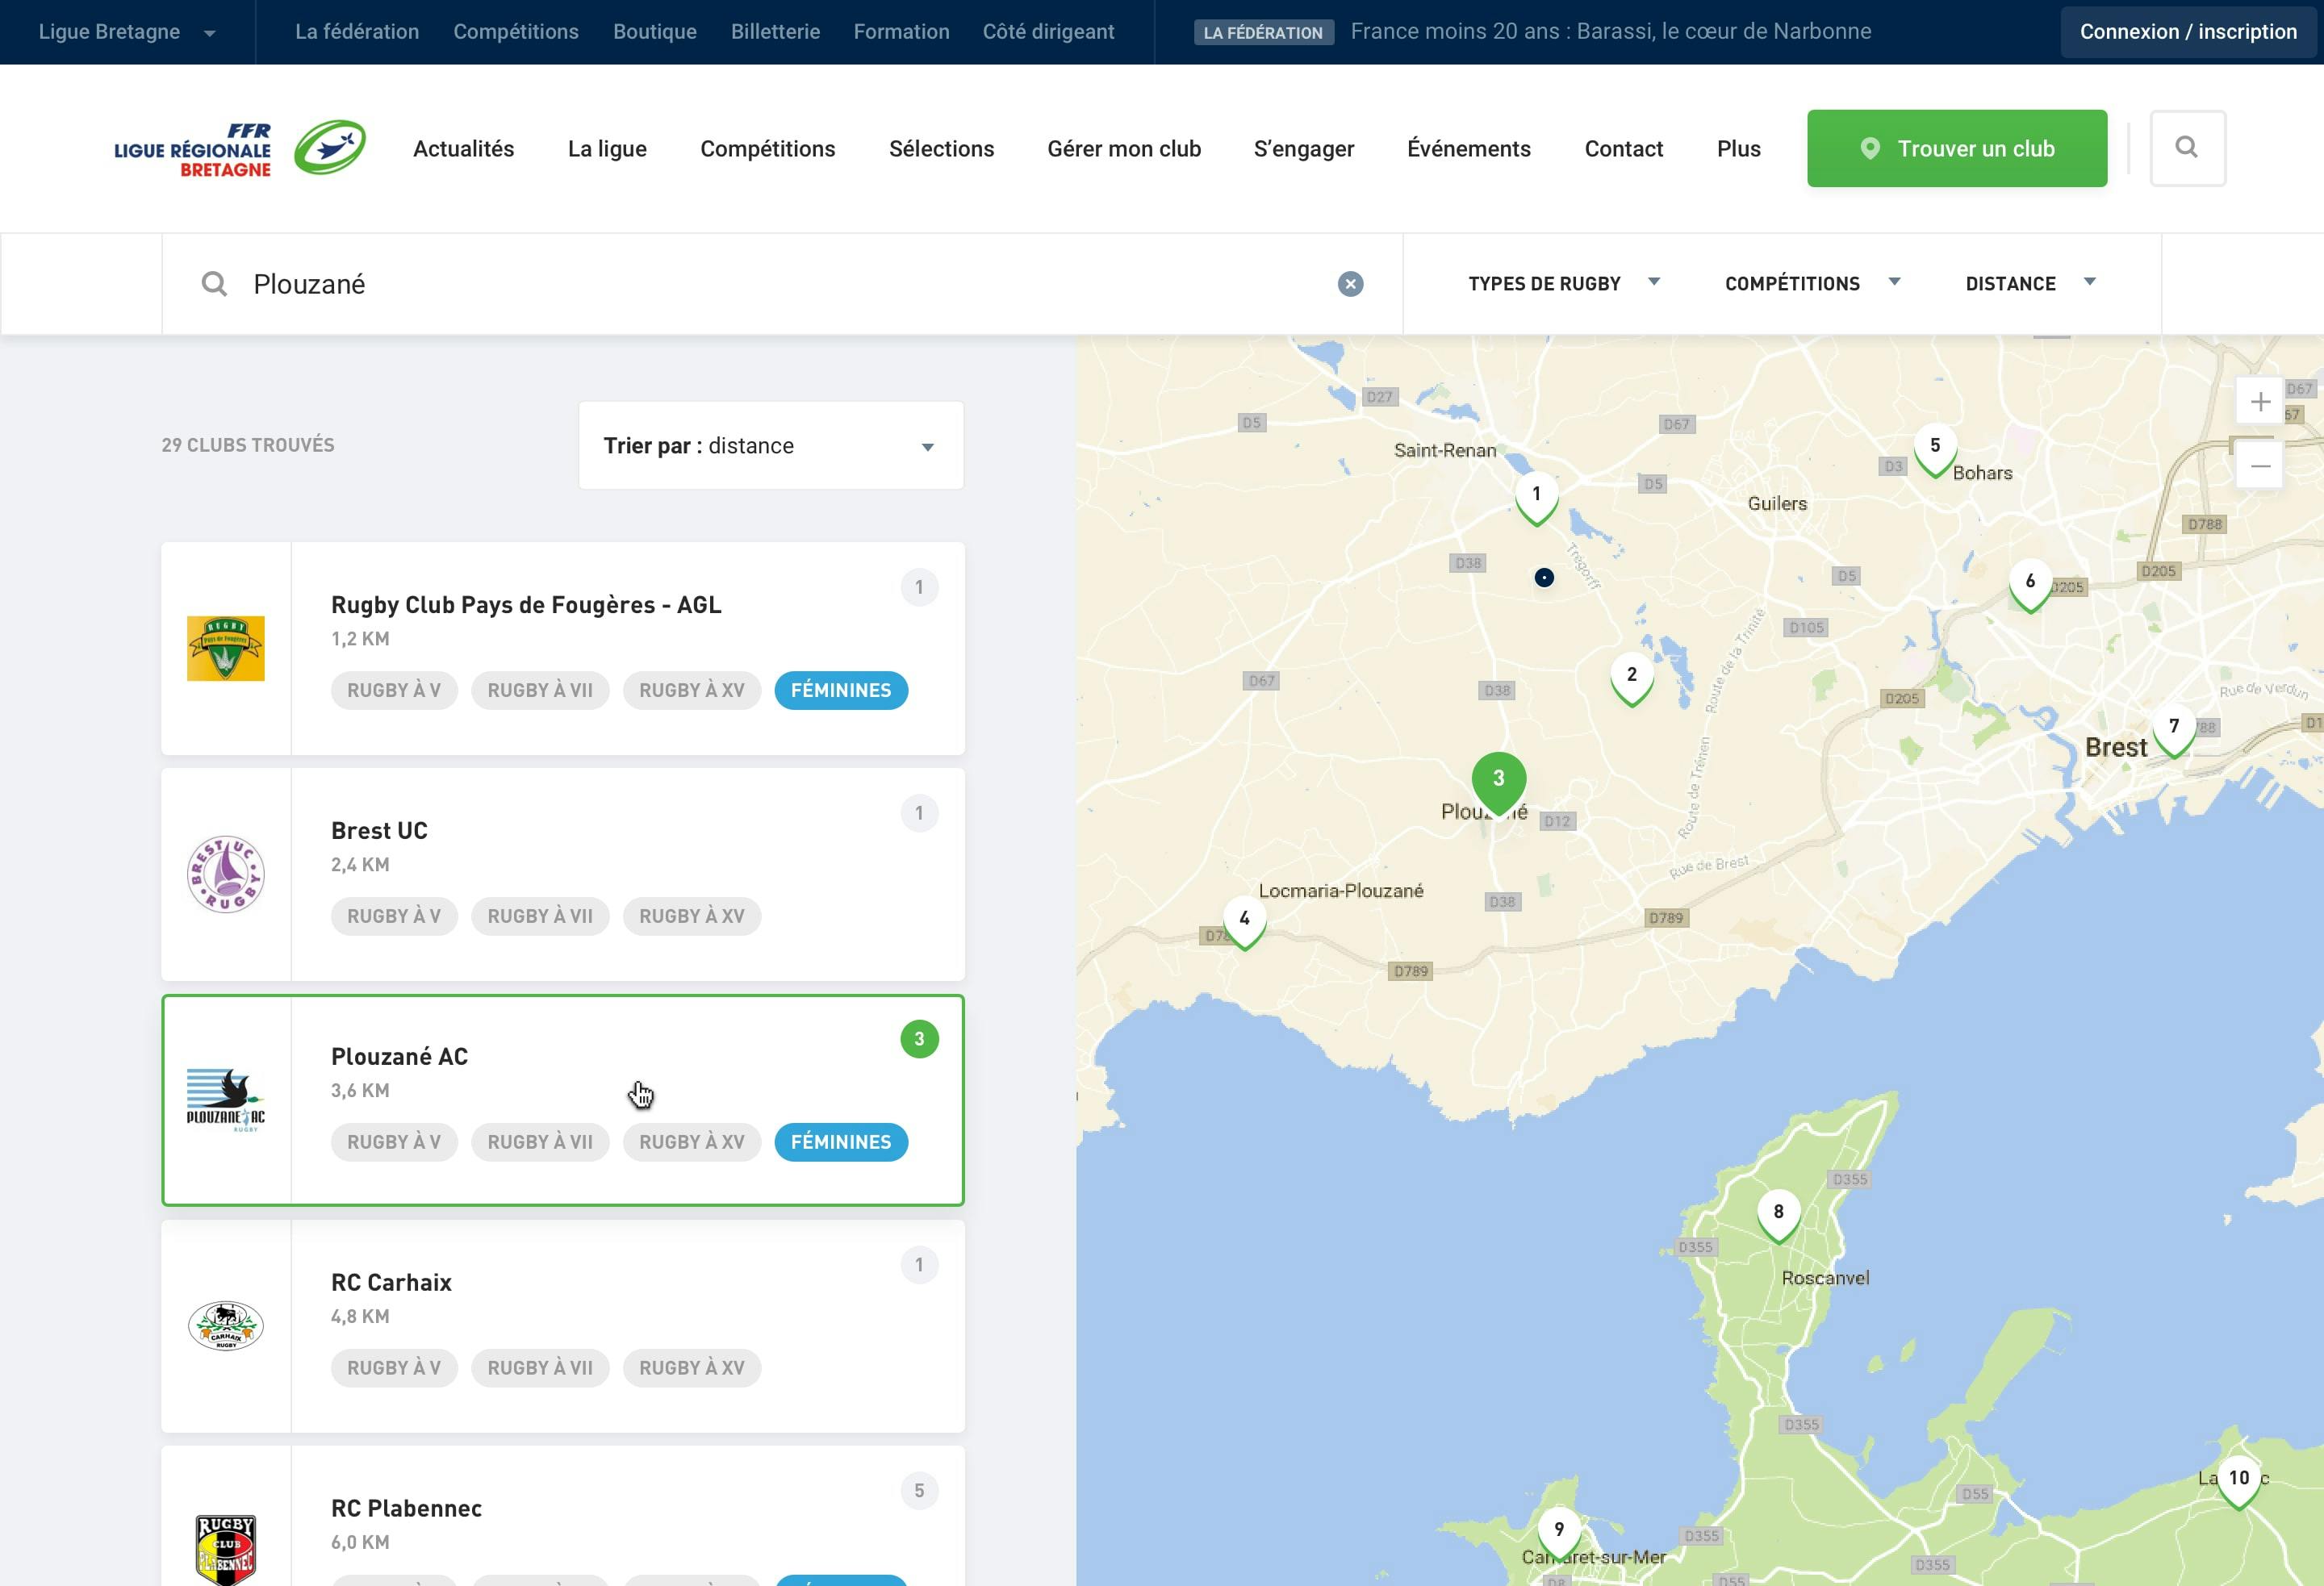Image resolution: width=2324 pixels, height=1586 pixels.
Task: Toggle the FÉMININES tag on Fougères club
Action: (842, 691)
